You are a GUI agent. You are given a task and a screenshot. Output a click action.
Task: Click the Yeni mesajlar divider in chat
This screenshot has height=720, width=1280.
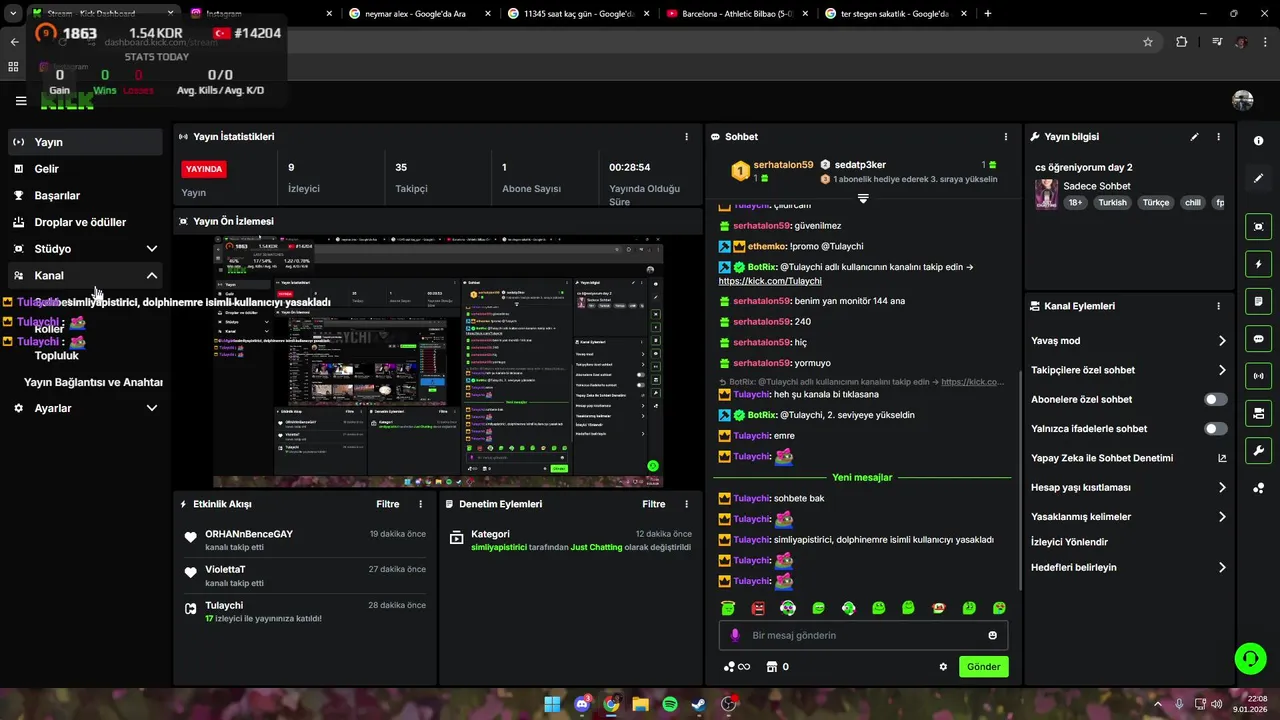(861, 478)
